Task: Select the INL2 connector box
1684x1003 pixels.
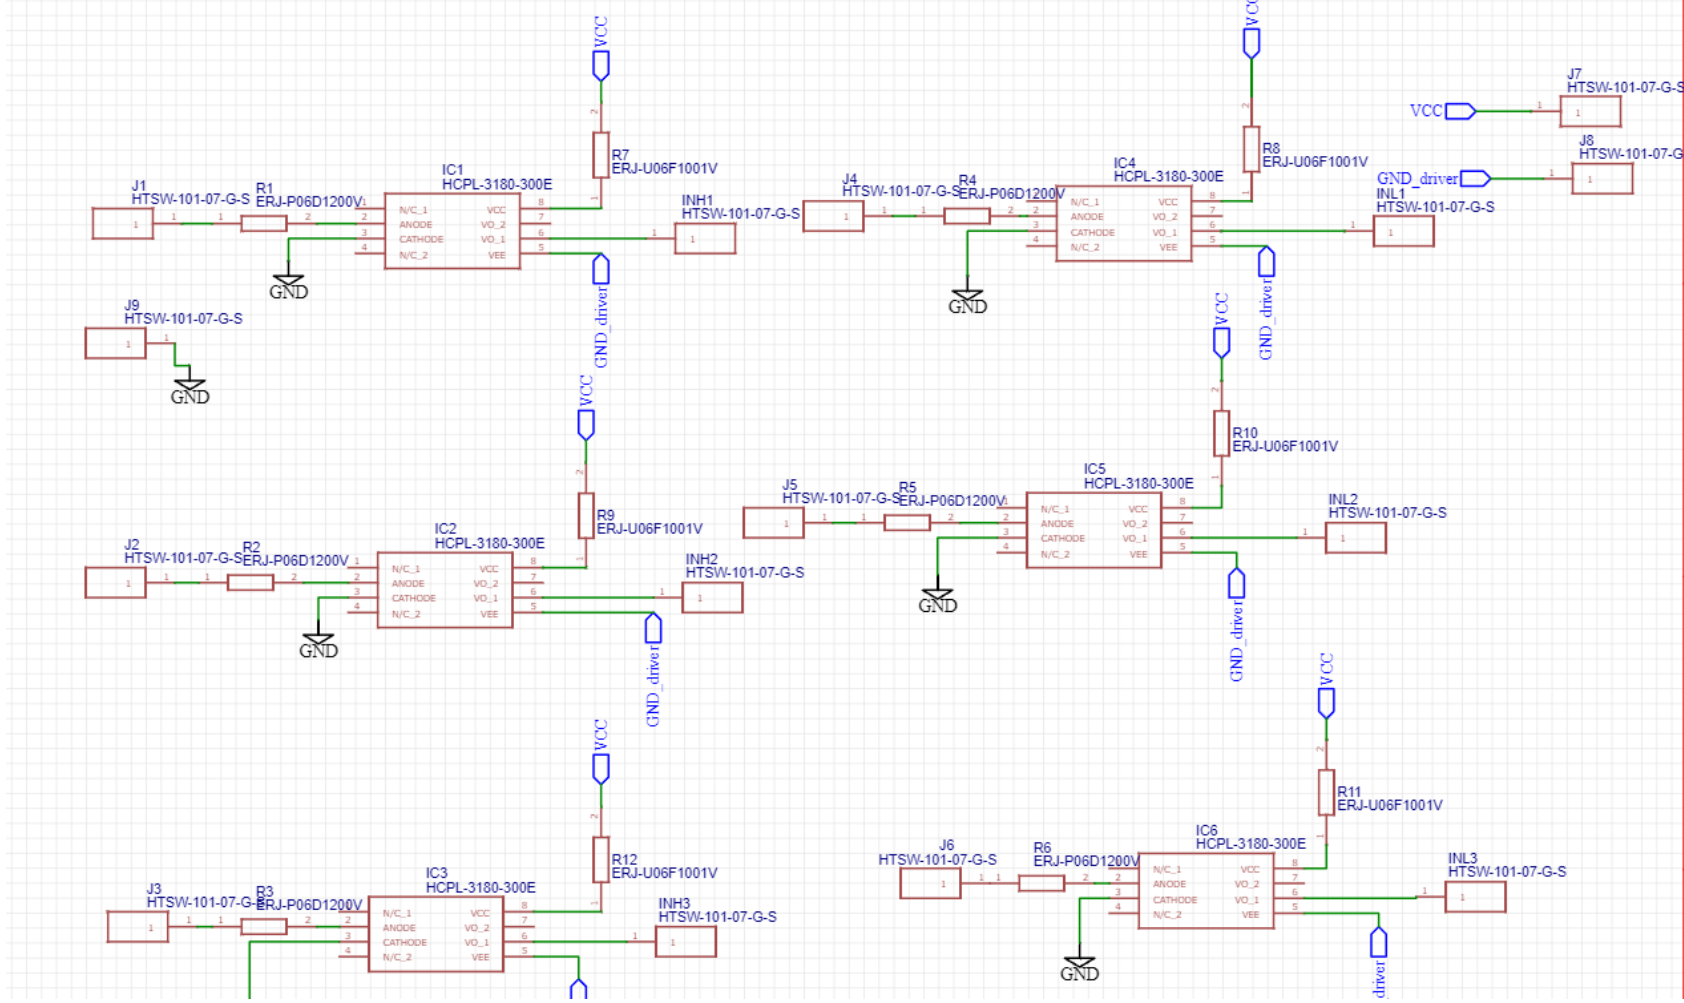Action: [x=1356, y=537]
